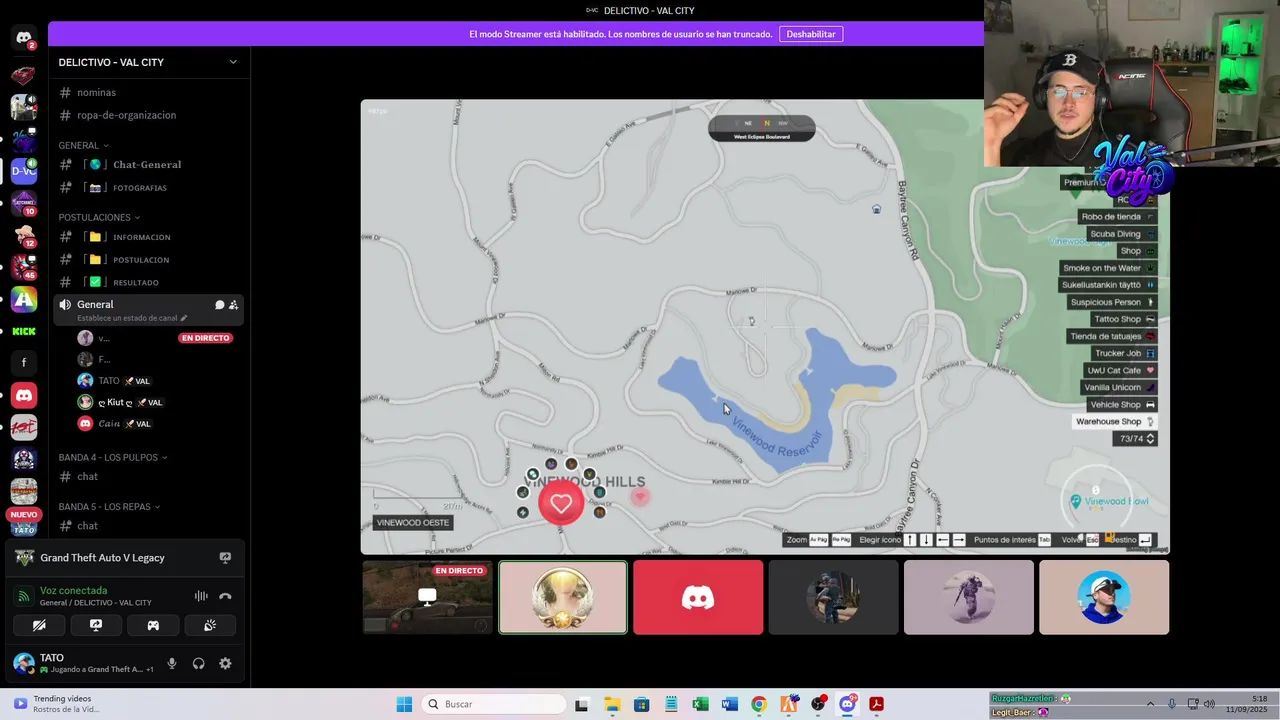Deafen audio with headphones icon

[198, 663]
